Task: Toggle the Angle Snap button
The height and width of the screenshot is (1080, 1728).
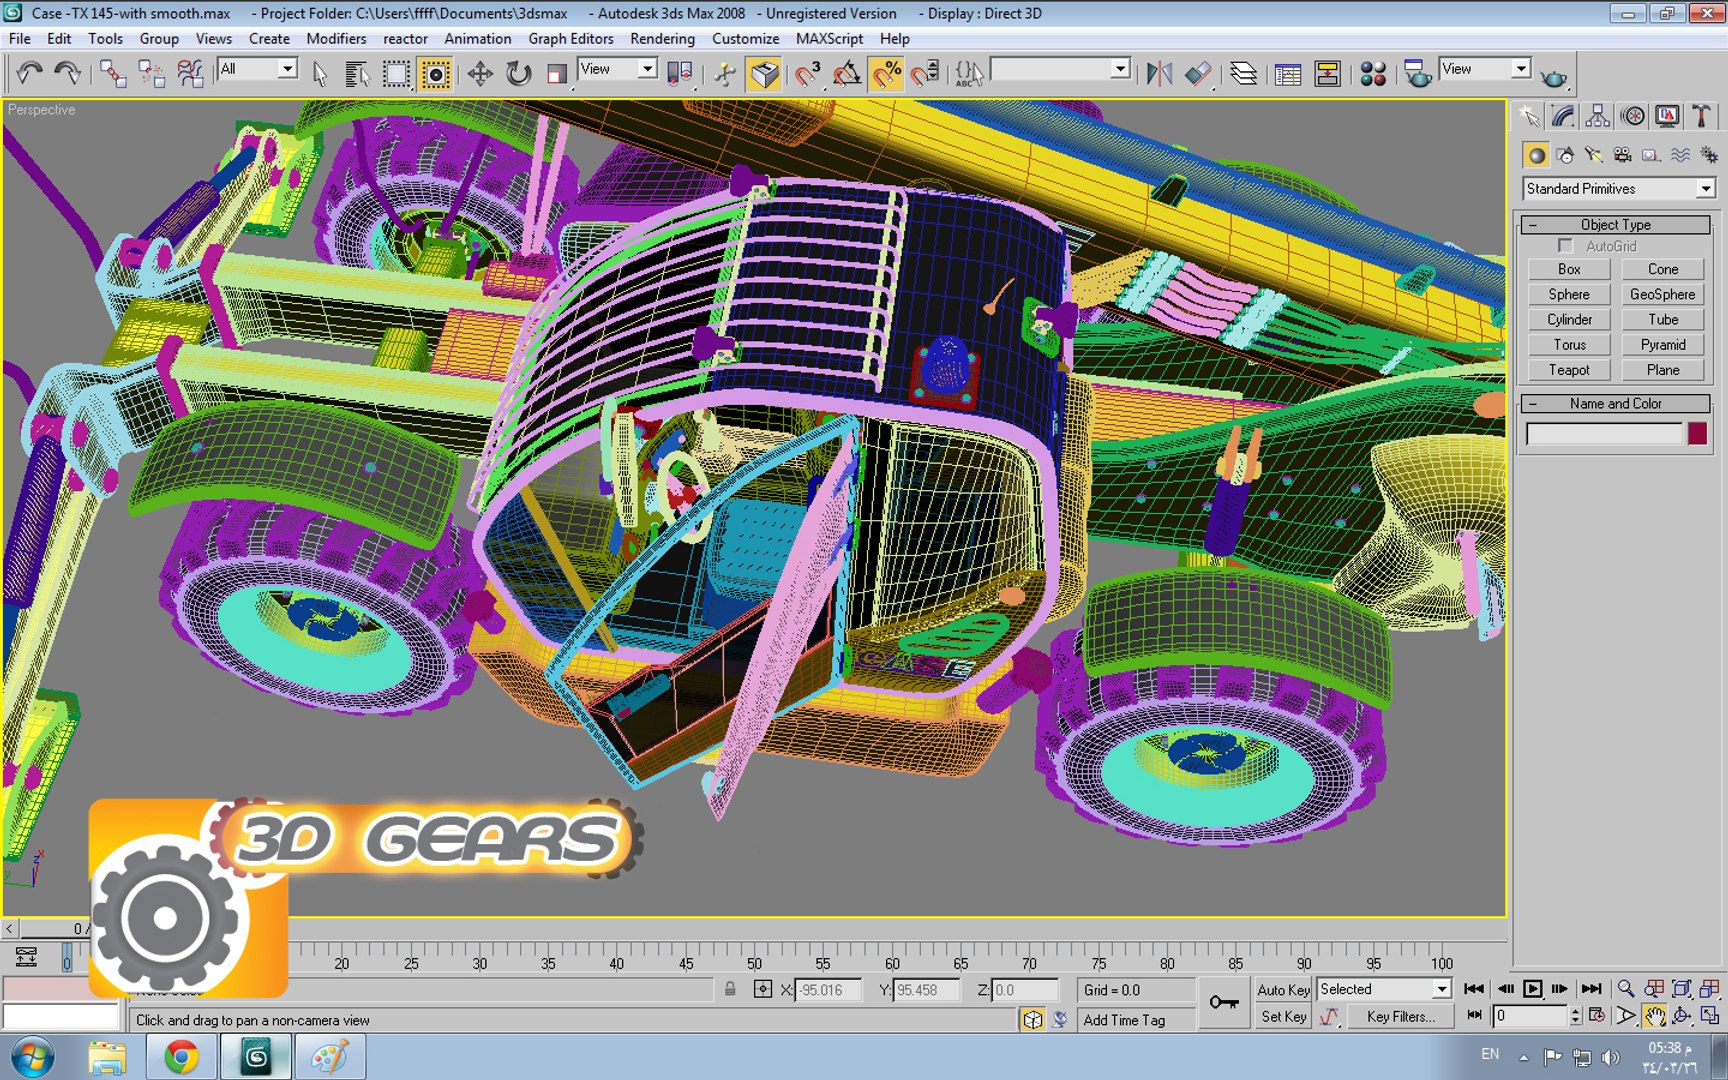Action: [x=847, y=73]
